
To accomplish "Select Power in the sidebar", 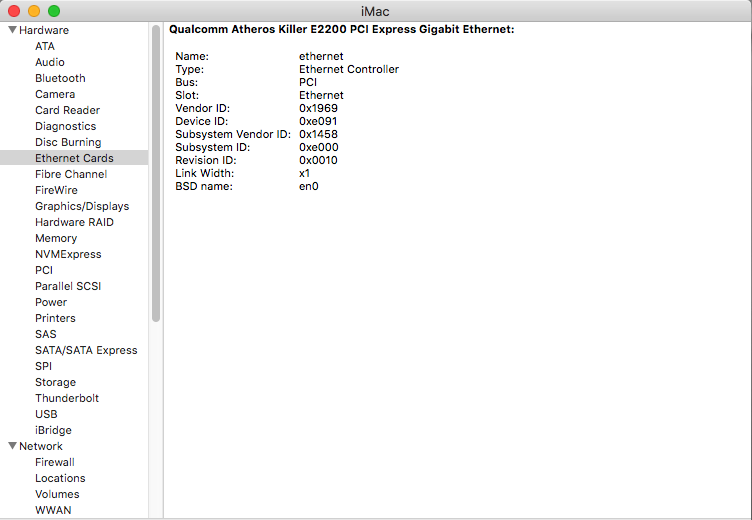I will (x=51, y=302).
